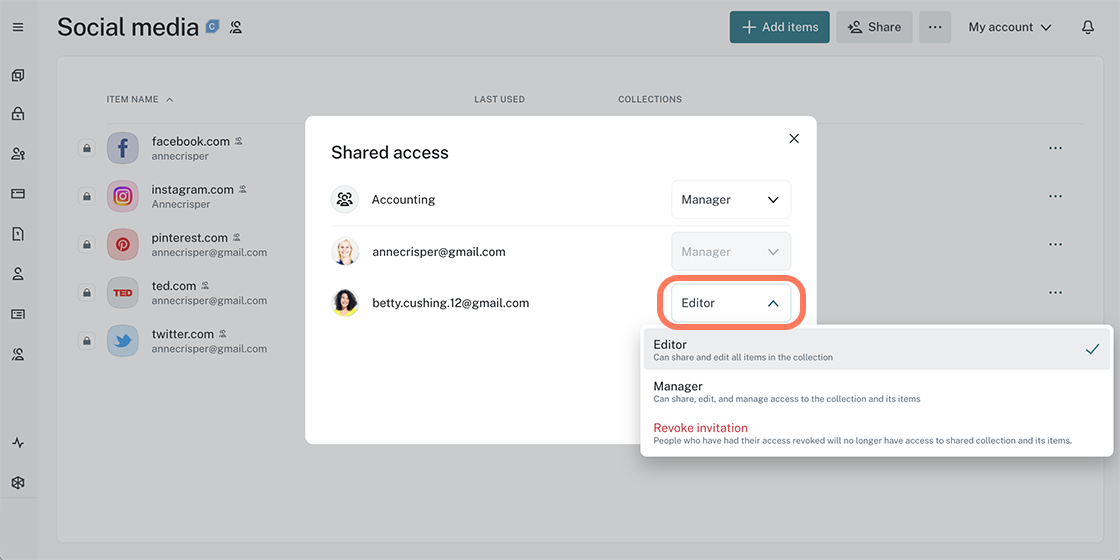Screen dimensions: 1120x560
Task: Click the Share button
Action: tap(874, 27)
